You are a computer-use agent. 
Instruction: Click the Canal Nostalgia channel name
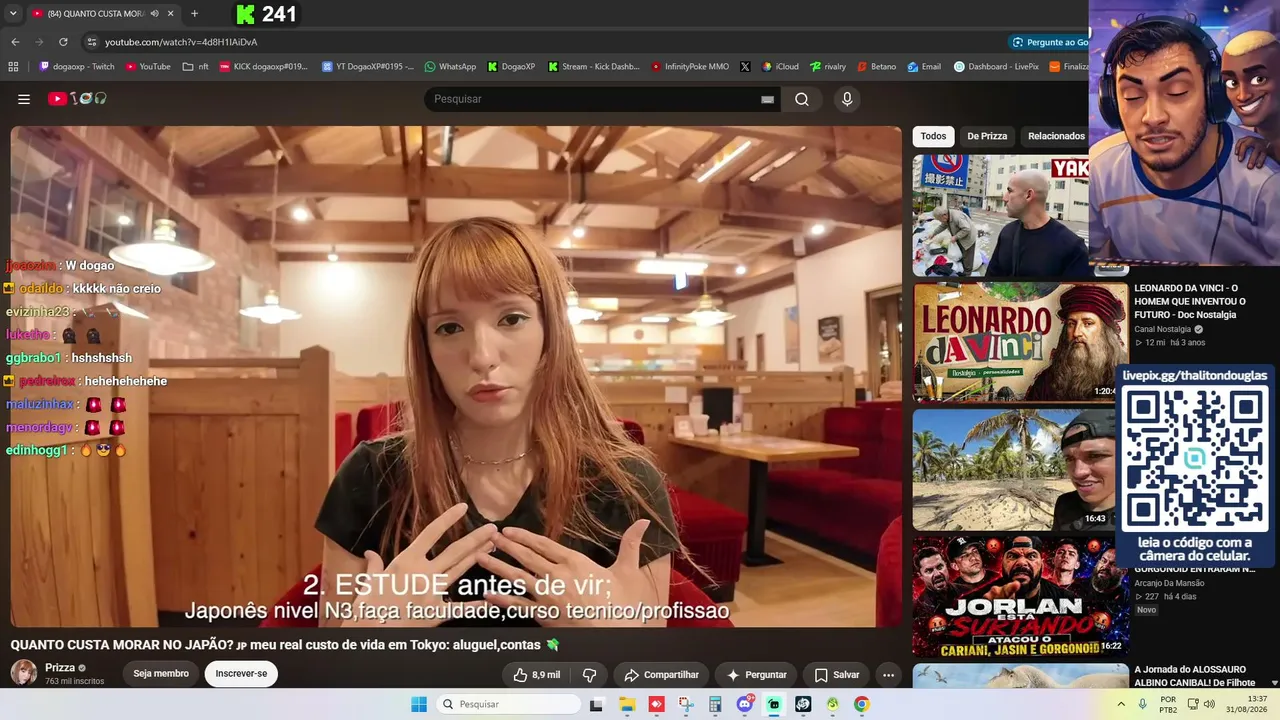pyautogui.click(x=1162, y=329)
